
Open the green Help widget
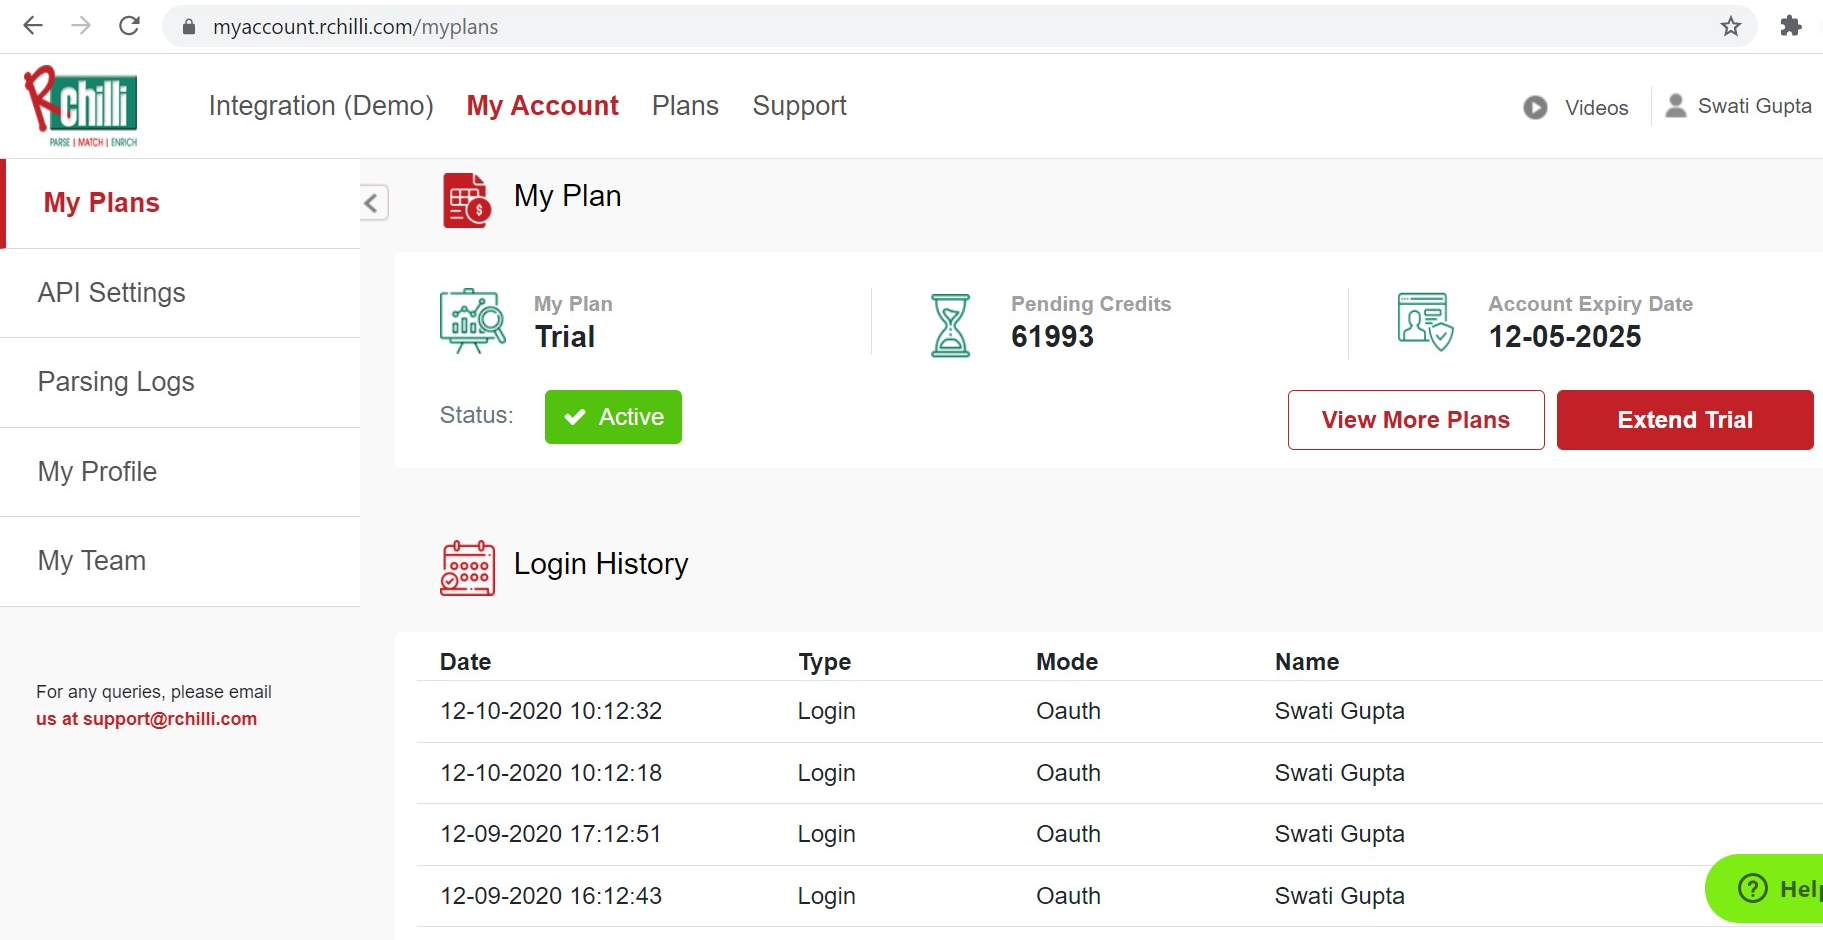1766,888
